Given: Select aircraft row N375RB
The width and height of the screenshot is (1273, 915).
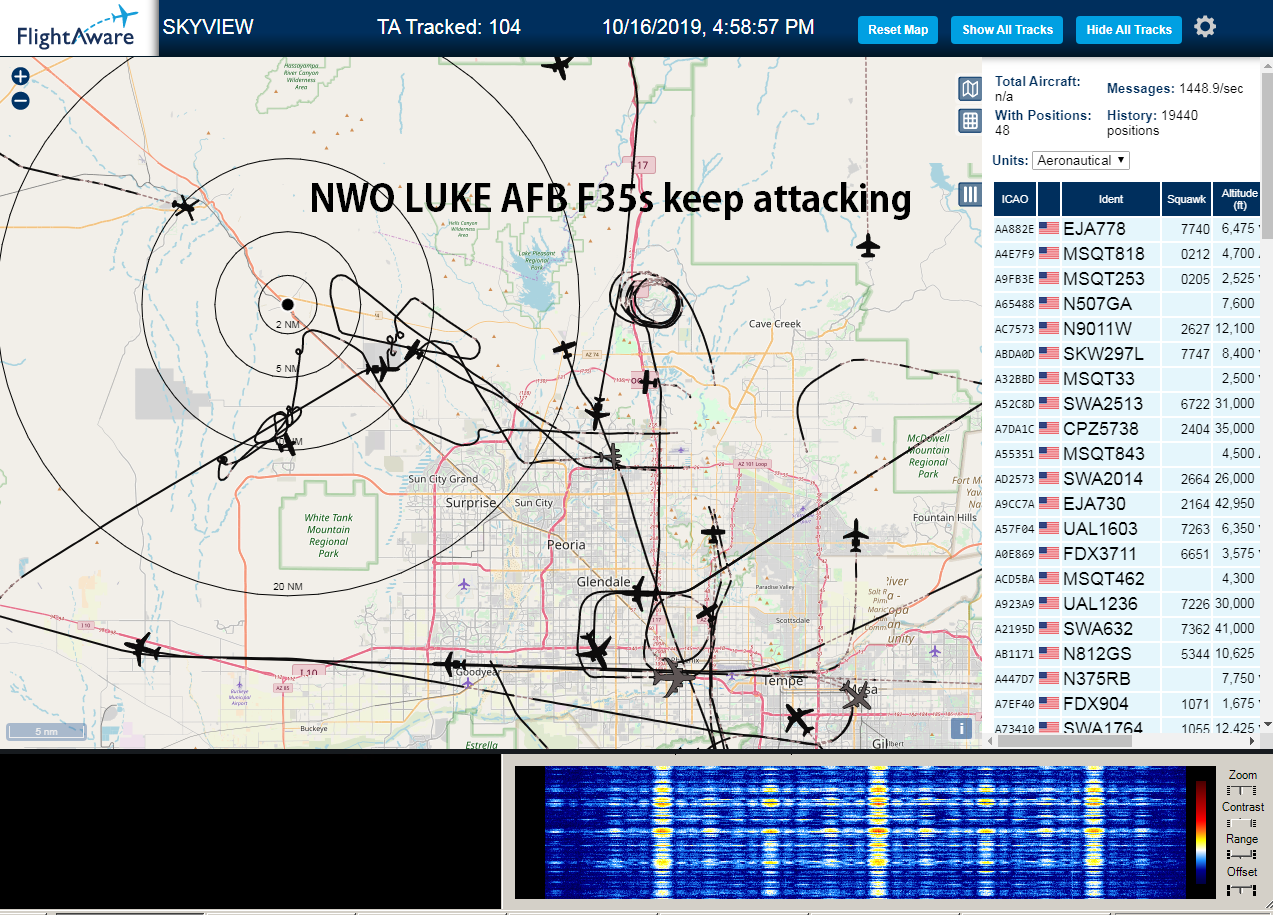Looking at the screenshot, I should pos(1127,679).
